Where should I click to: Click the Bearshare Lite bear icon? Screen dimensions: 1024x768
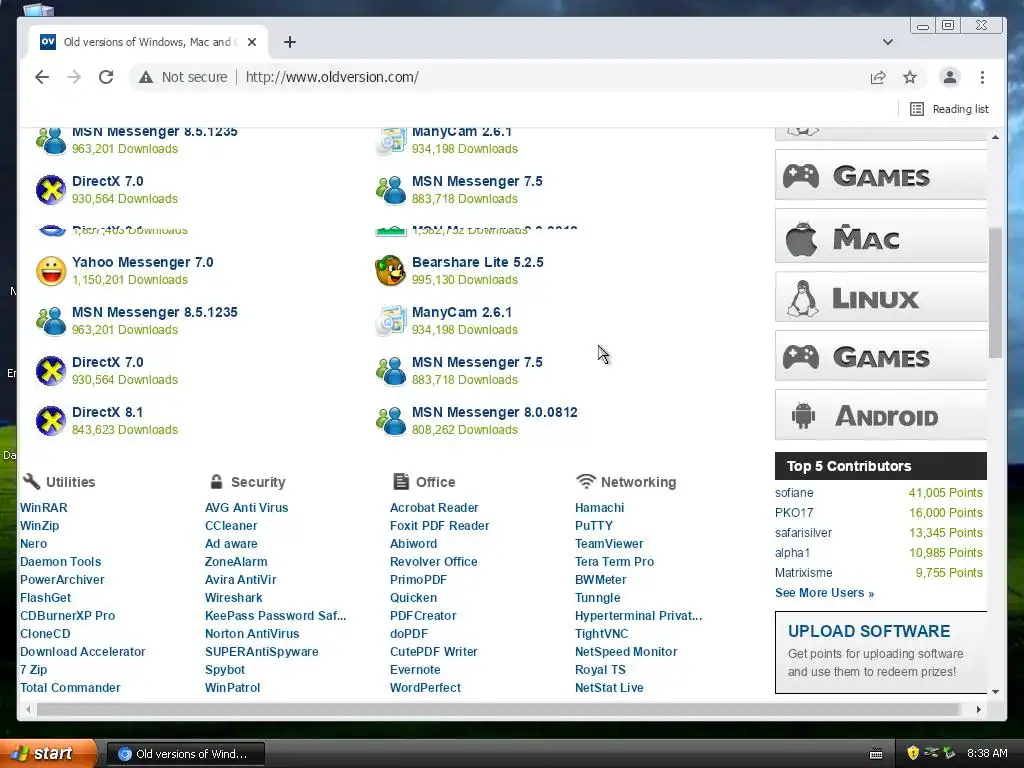point(391,270)
